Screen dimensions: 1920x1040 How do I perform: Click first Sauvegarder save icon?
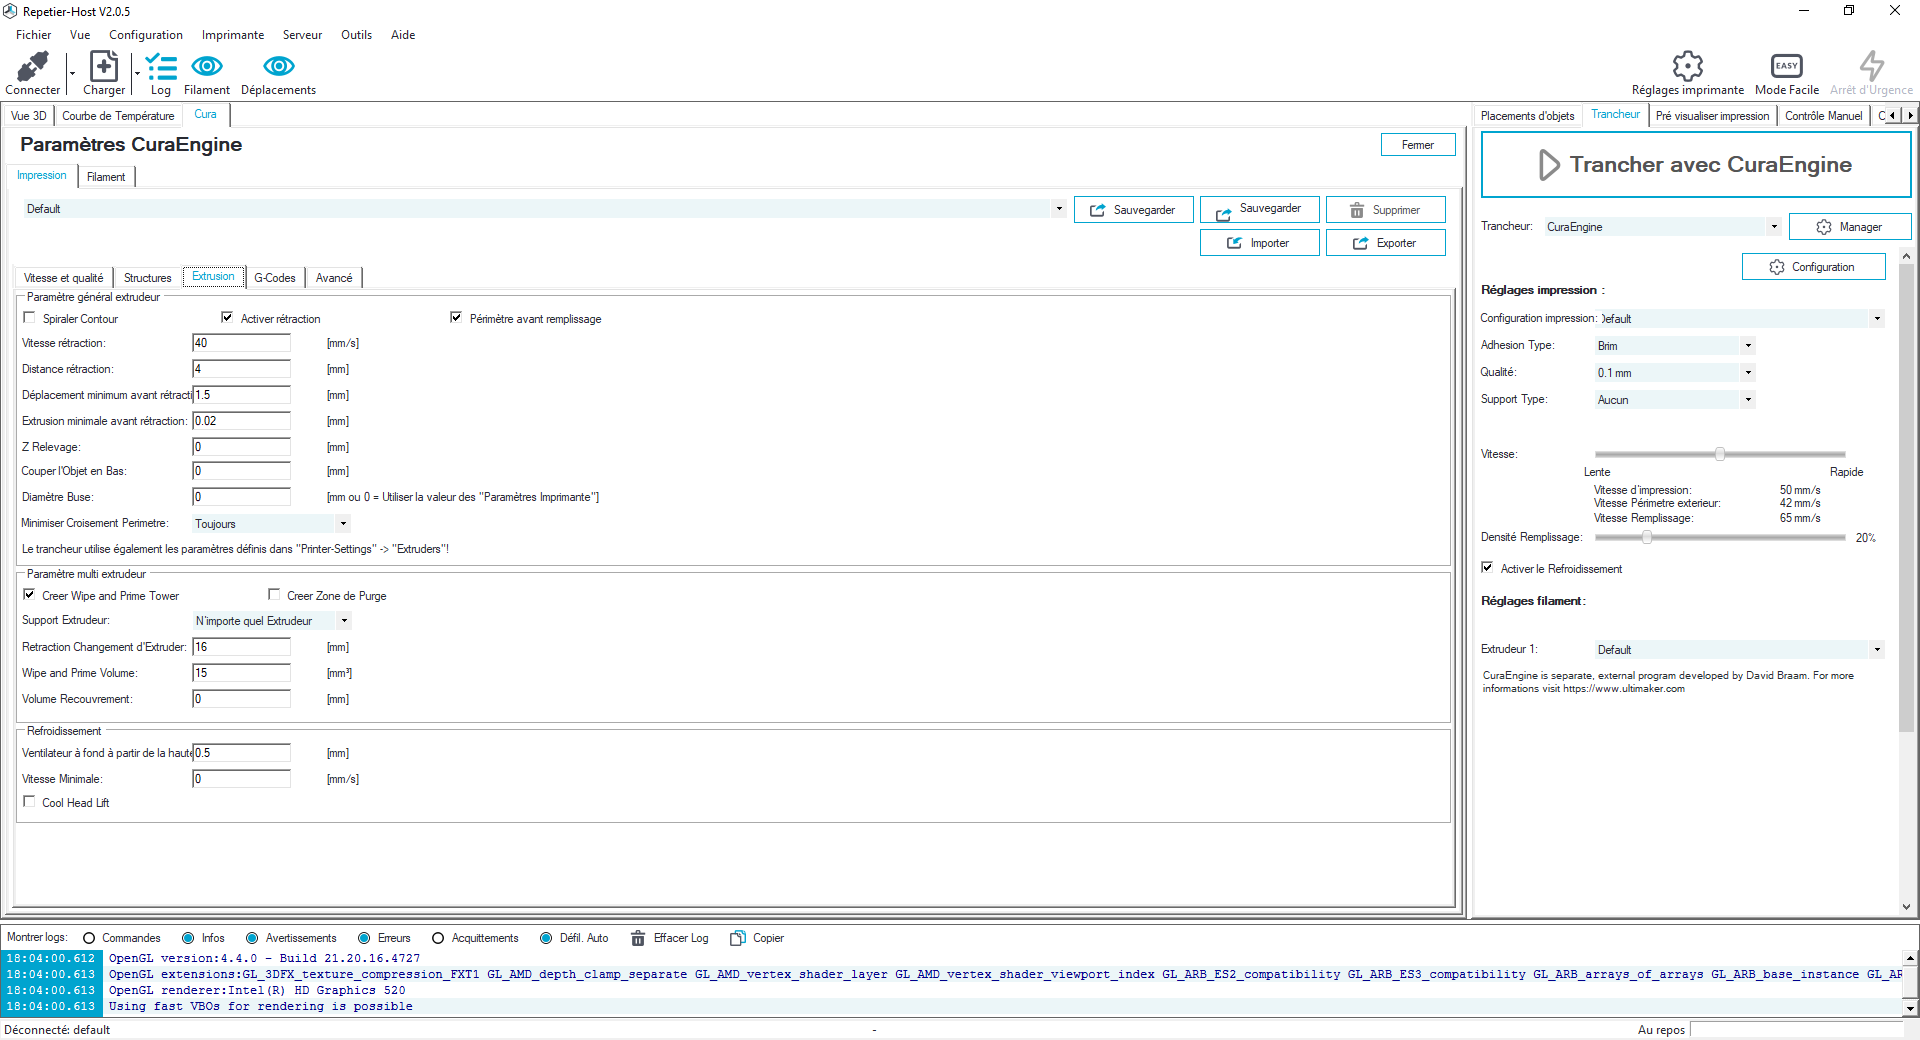tap(1098, 210)
